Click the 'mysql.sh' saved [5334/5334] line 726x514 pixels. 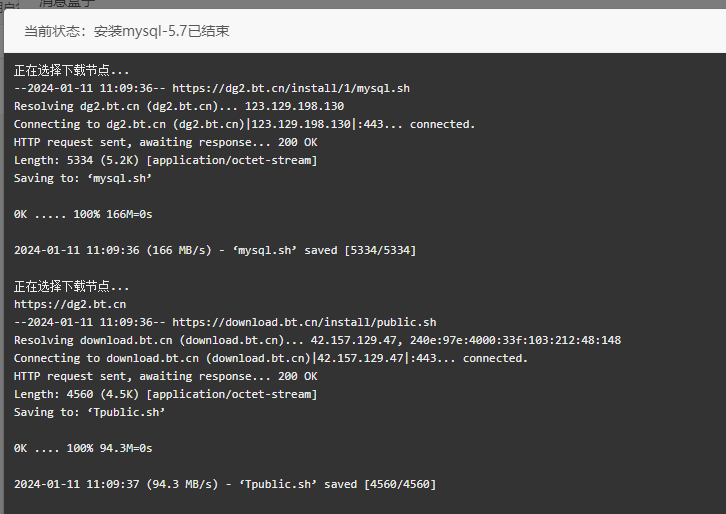tap(215, 250)
